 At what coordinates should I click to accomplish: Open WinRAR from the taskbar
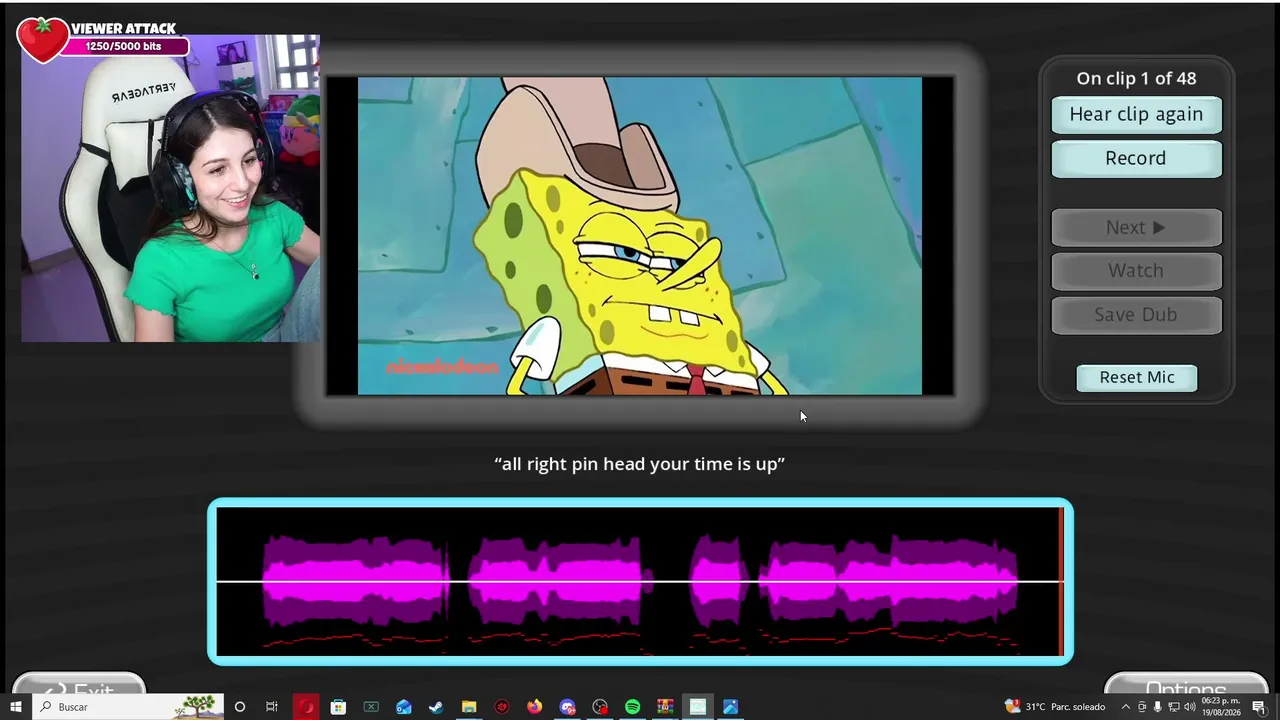pyautogui.click(x=665, y=707)
